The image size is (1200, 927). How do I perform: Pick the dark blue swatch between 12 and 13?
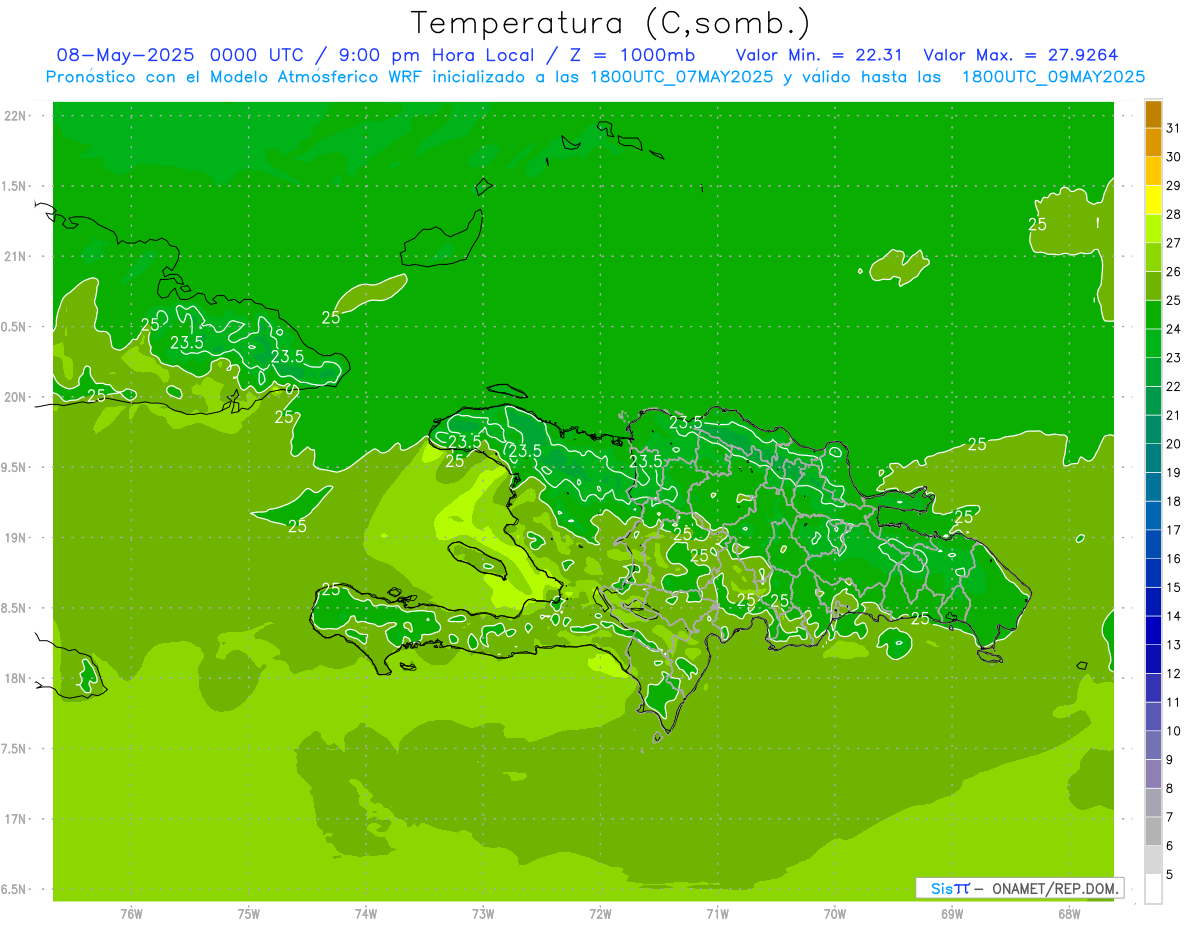1153,659
